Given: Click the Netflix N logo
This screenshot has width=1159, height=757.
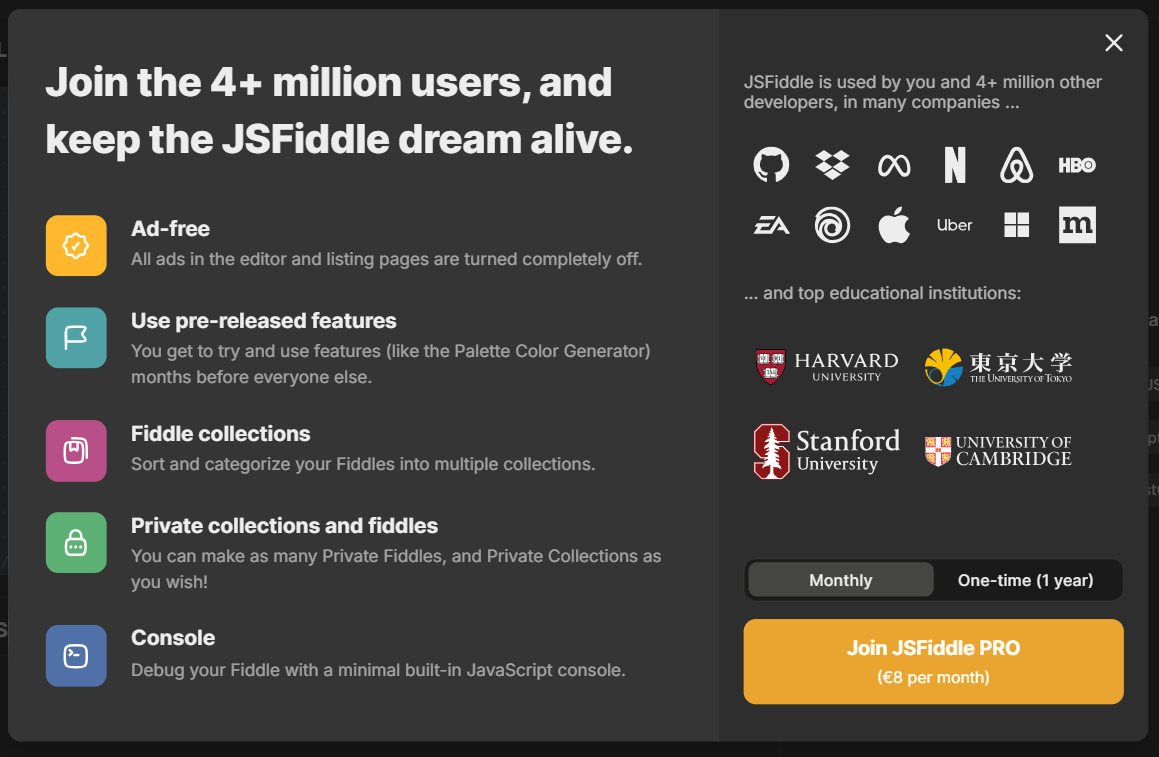Looking at the screenshot, I should (955, 165).
